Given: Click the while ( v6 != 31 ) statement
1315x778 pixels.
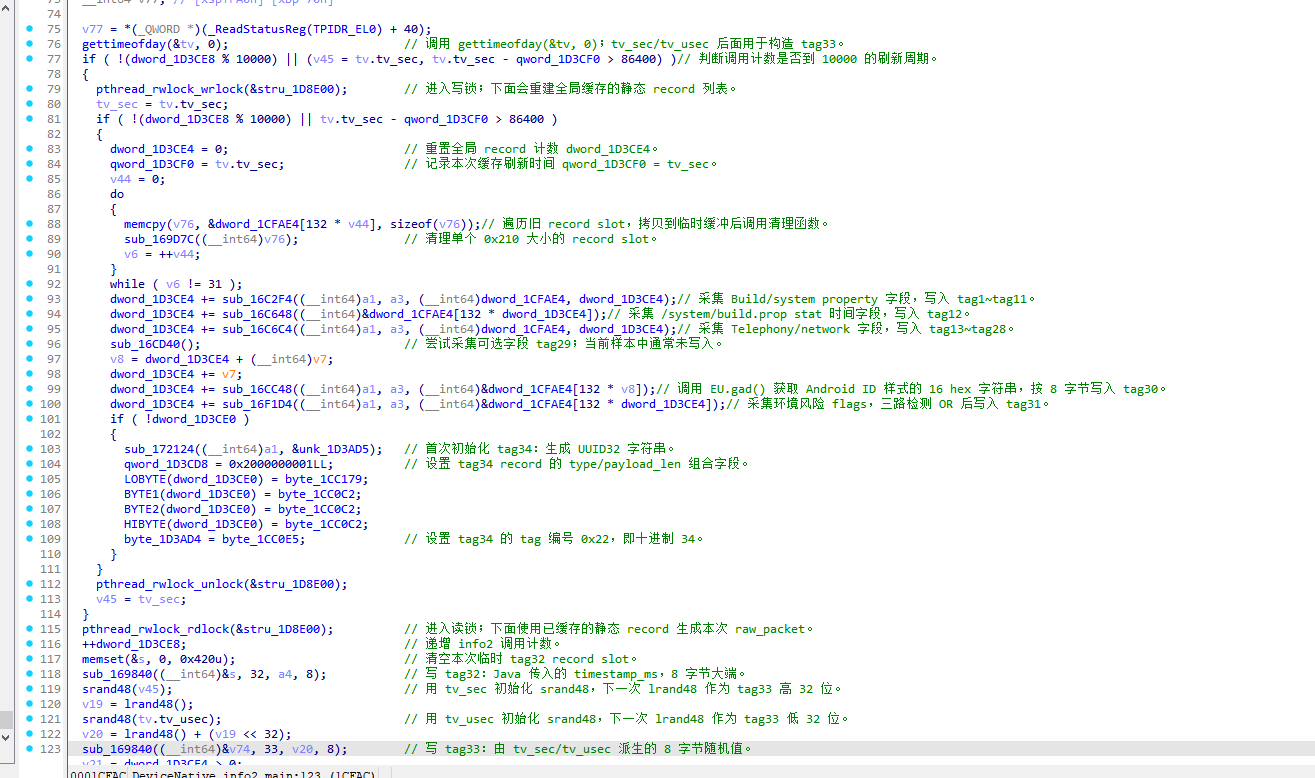Looking at the screenshot, I should coord(176,284).
